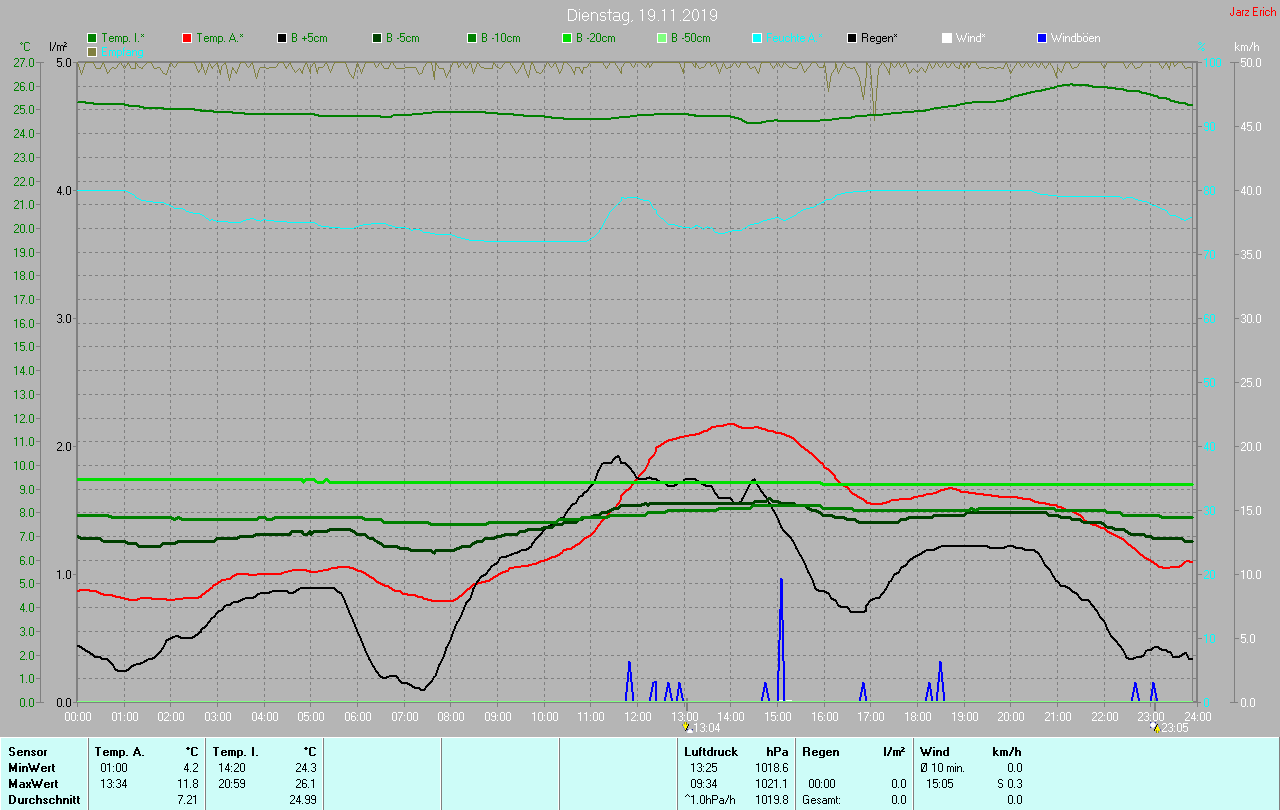Image resolution: width=1280 pixels, height=810 pixels.
Task: Click the olive legend square below Temp. I.
Action: tap(92, 51)
